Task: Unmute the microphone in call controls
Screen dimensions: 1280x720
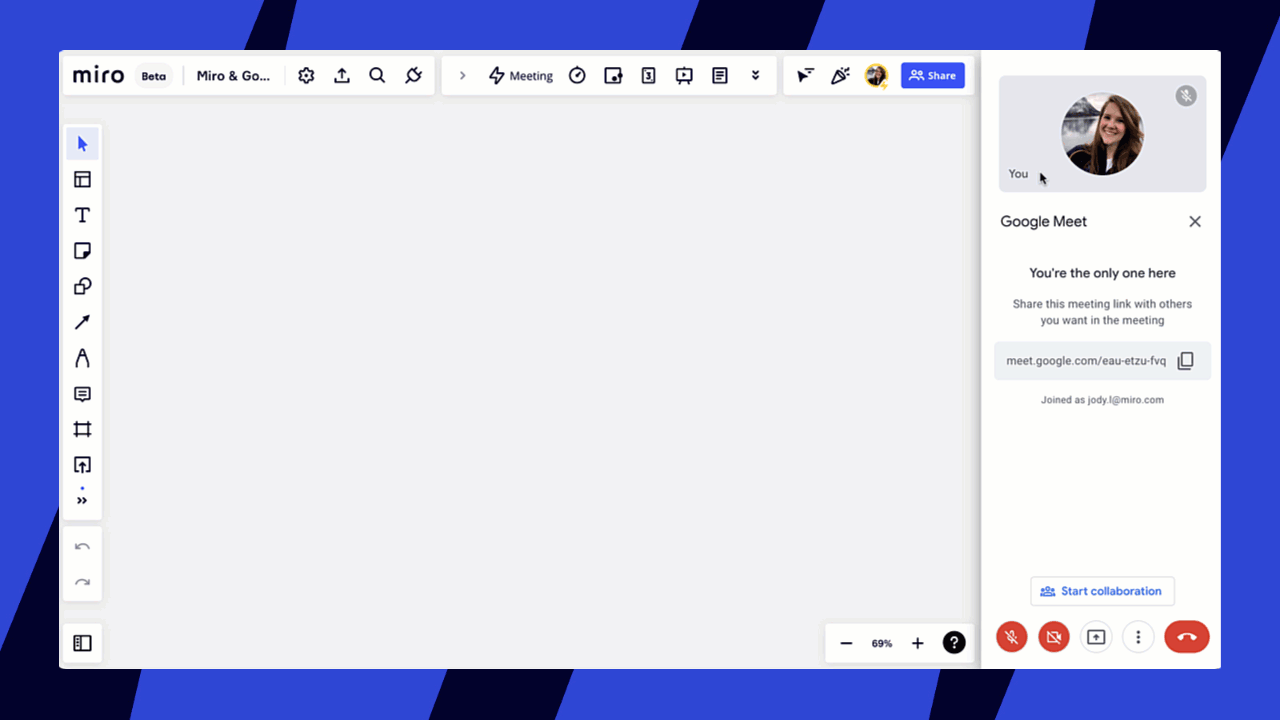Action: [1011, 637]
